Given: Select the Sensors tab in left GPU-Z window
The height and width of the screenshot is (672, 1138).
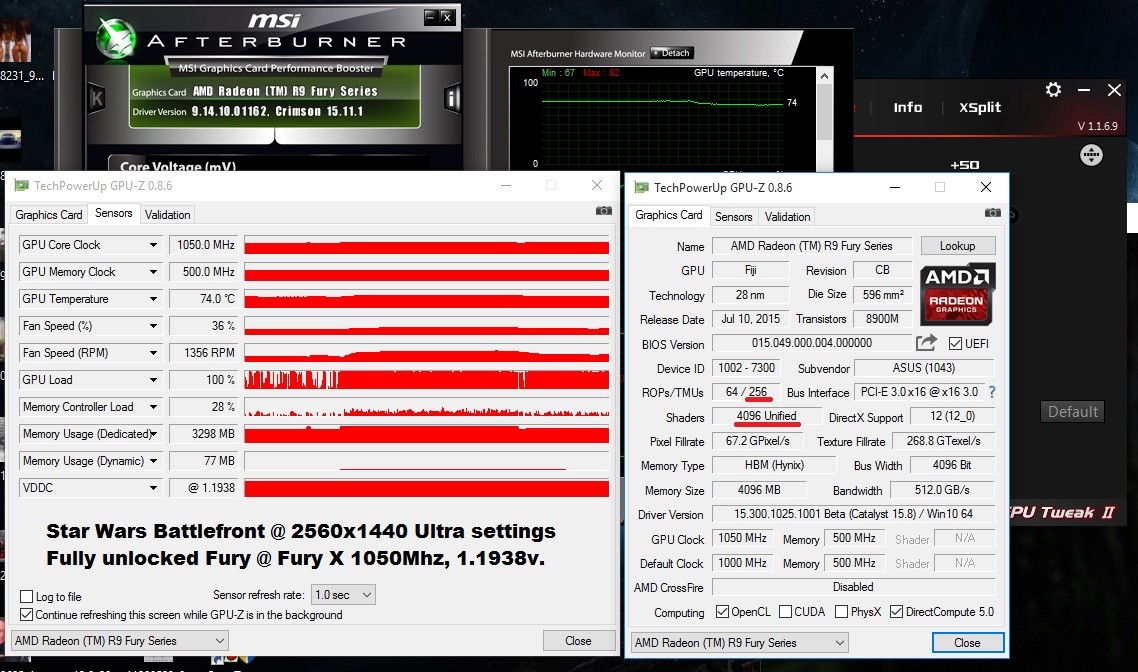Looking at the screenshot, I should [113, 213].
